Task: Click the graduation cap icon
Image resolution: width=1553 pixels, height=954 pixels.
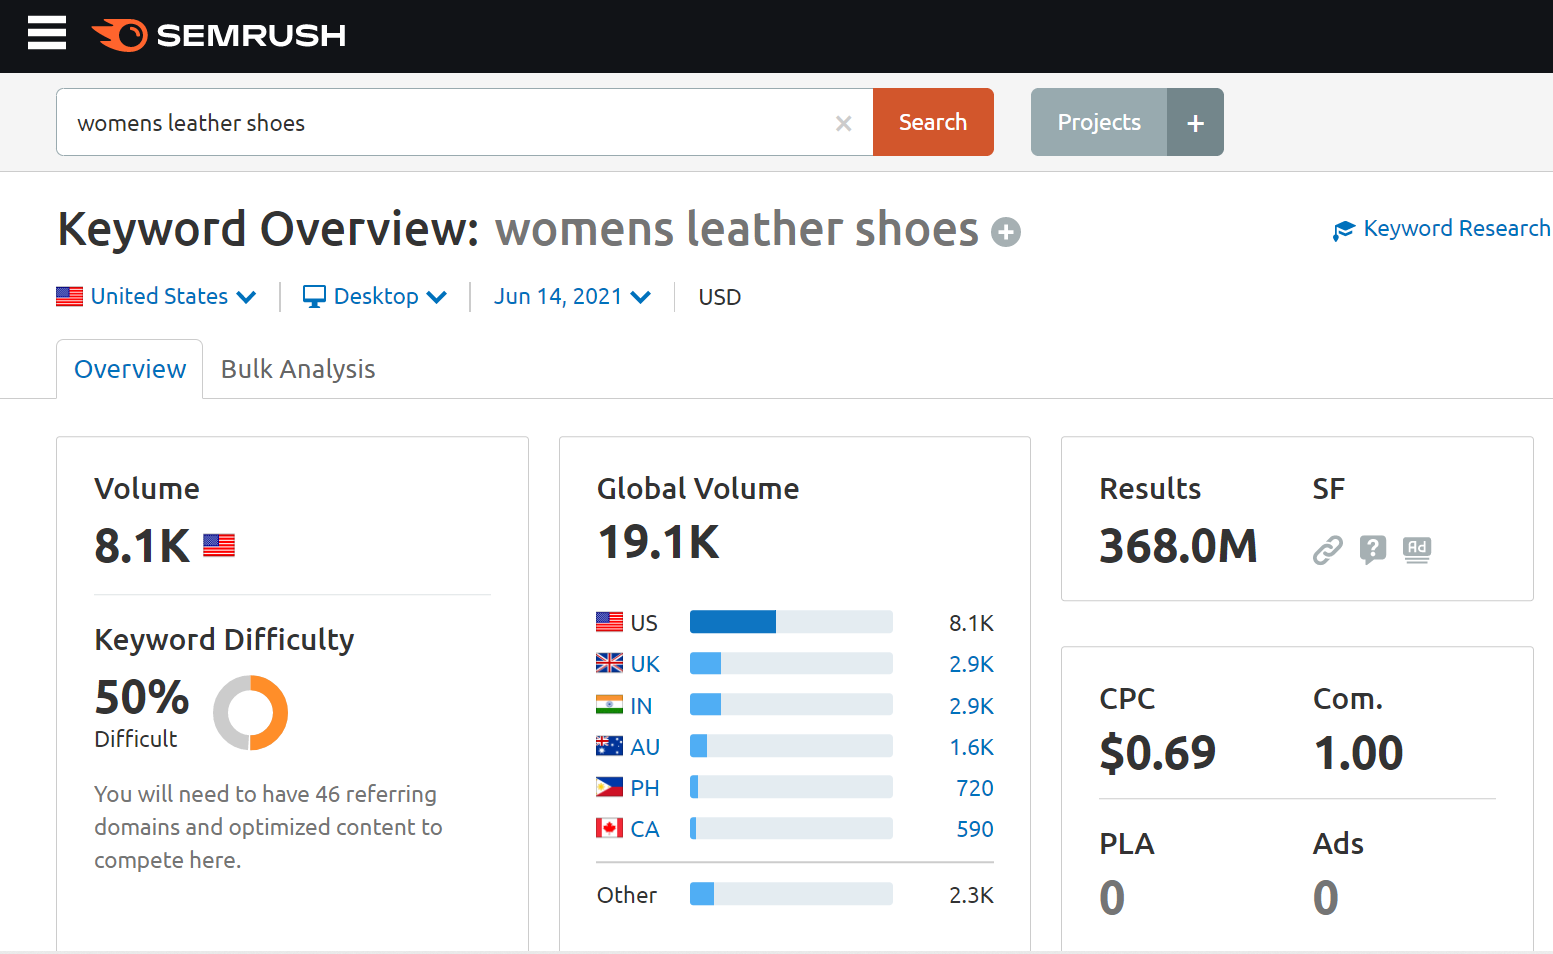Action: (1344, 231)
